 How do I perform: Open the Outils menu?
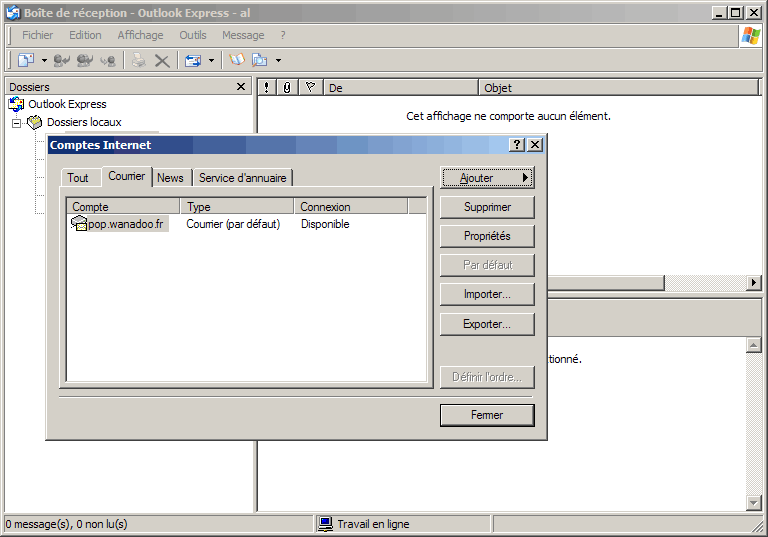(193, 35)
